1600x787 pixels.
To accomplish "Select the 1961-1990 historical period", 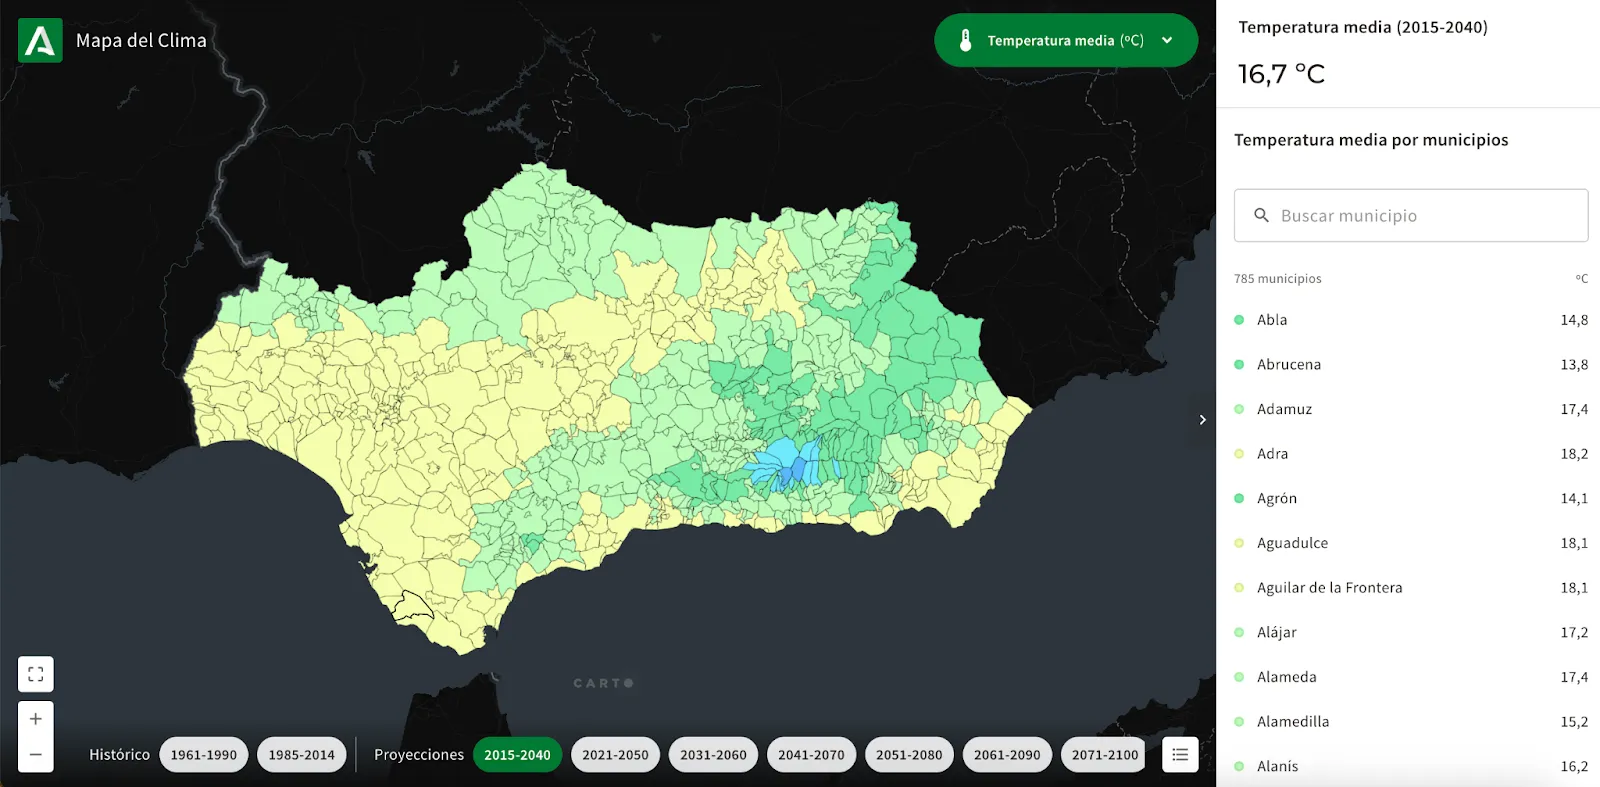I will [x=203, y=755].
